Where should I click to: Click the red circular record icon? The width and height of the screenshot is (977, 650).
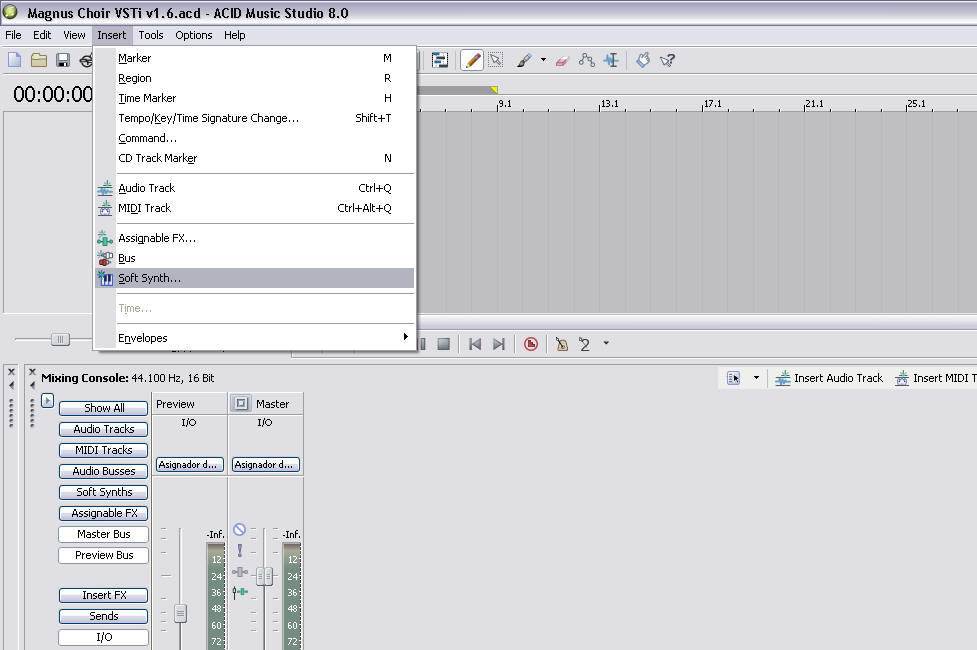pyautogui.click(x=531, y=344)
